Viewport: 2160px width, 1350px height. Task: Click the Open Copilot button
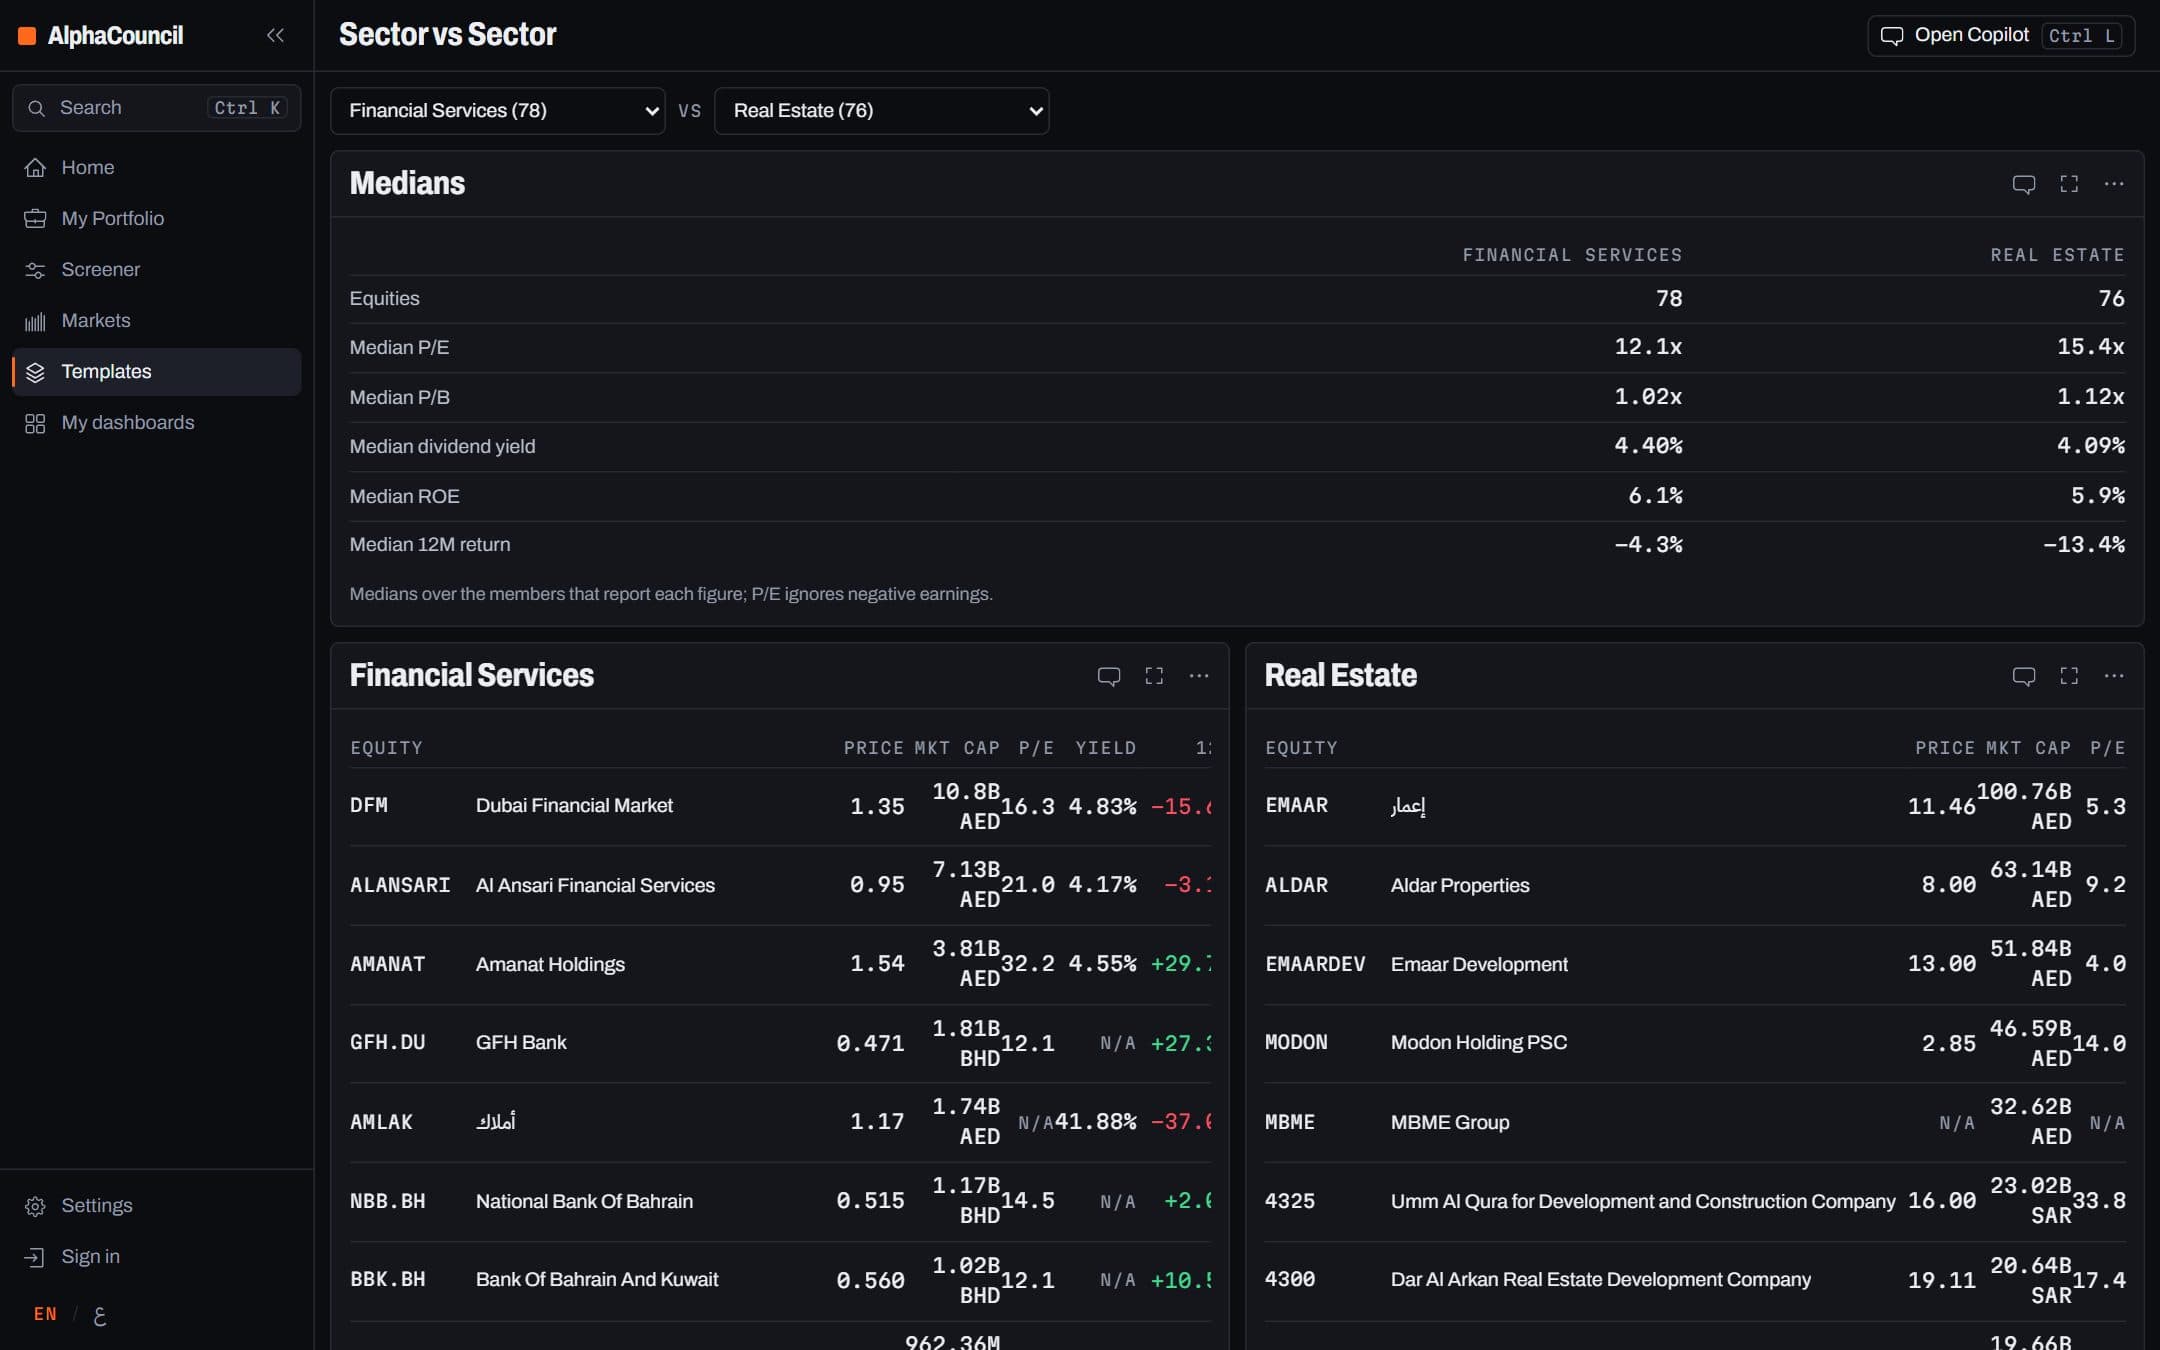click(x=2001, y=36)
